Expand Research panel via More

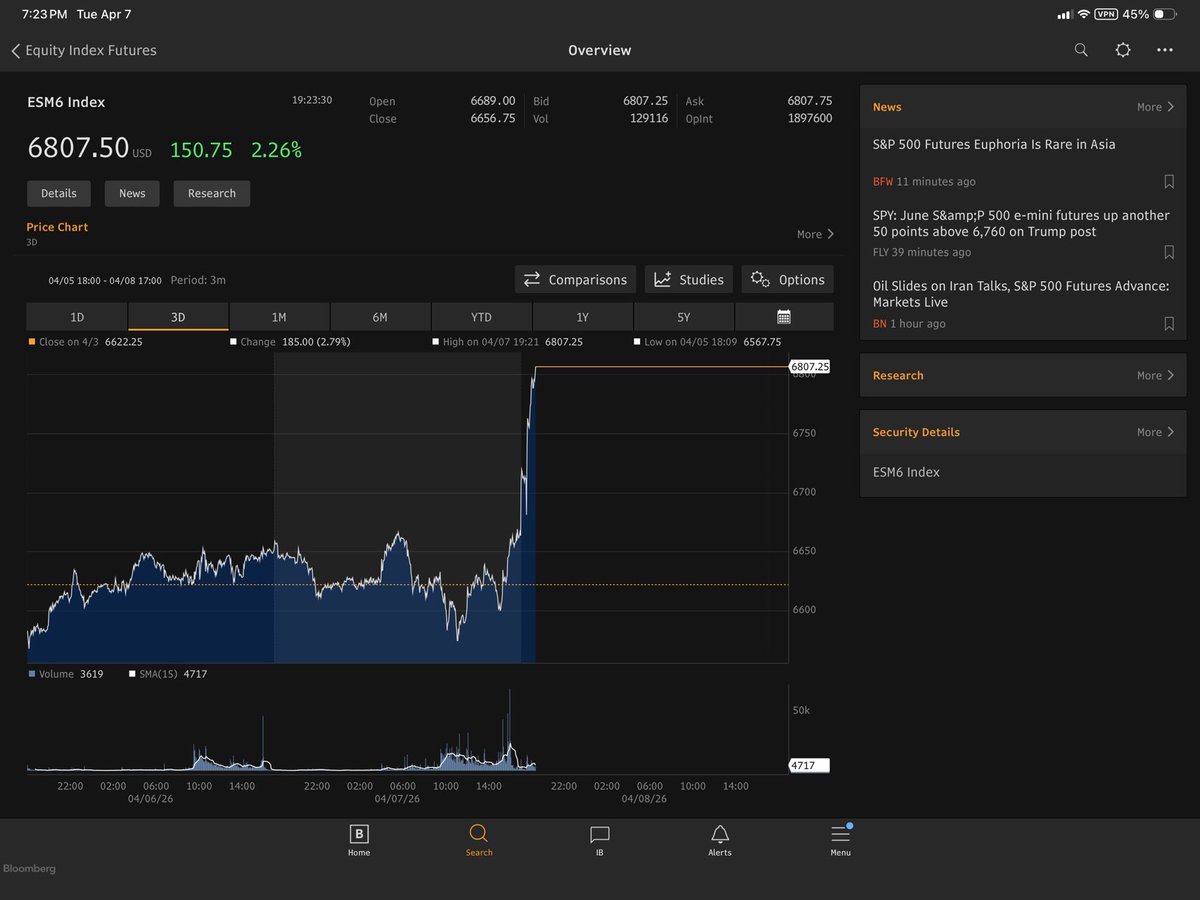(1155, 376)
